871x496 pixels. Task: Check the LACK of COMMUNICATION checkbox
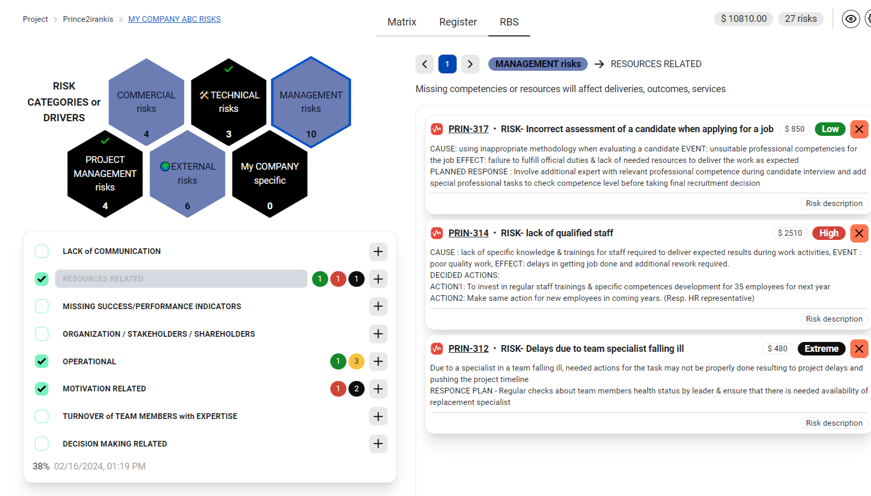pos(42,252)
